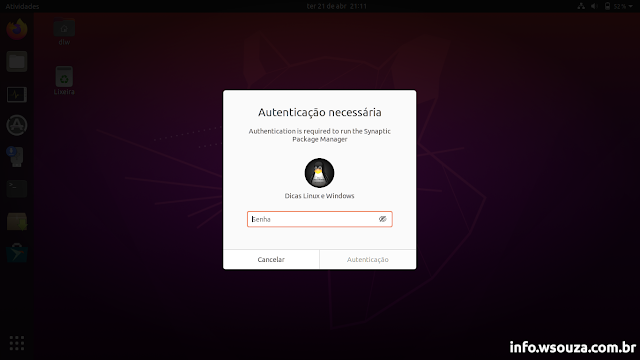Open the download installer dock icon

[x=15, y=157]
